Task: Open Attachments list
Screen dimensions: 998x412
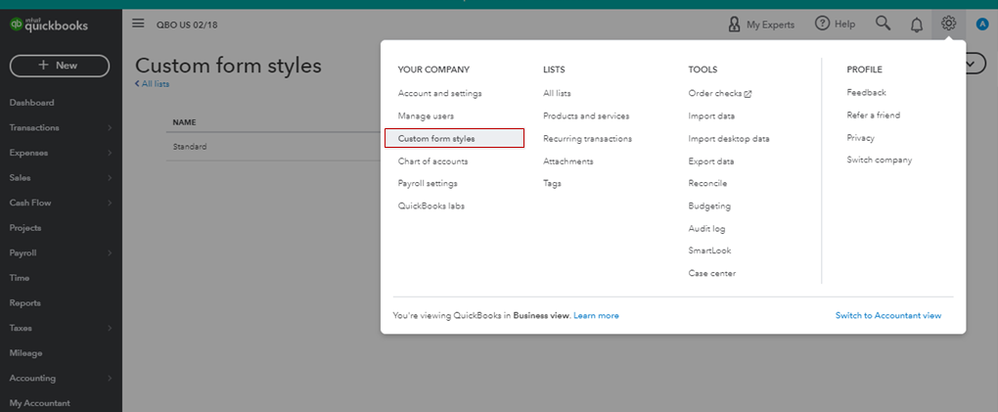Action: pos(568,161)
